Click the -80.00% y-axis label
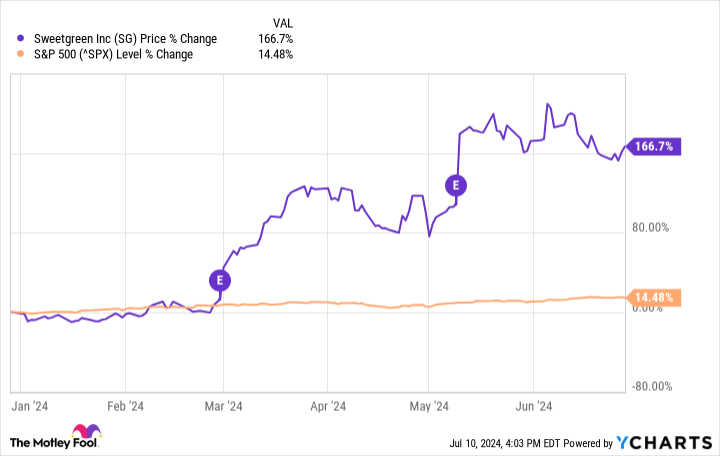The width and height of the screenshot is (720, 456). 650,387
